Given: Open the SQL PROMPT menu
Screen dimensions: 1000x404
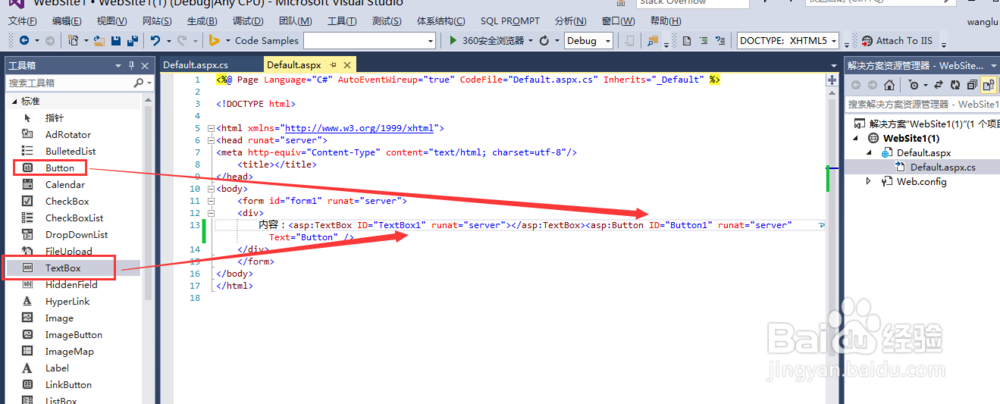Looking at the screenshot, I should (x=510, y=21).
